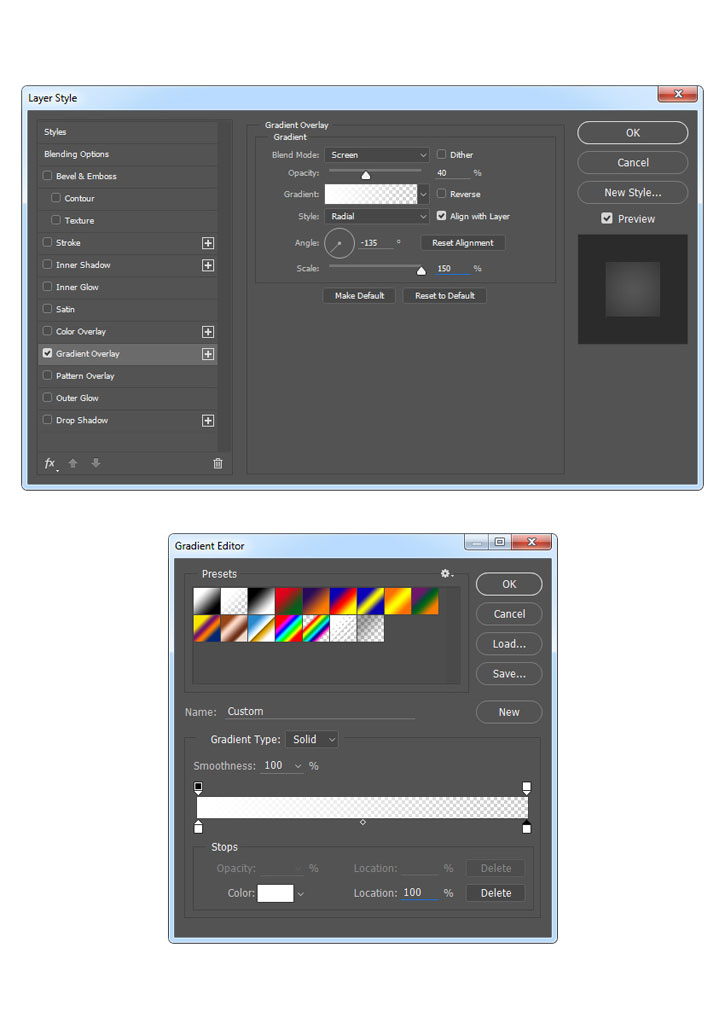This screenshot has width=725, height=1029.
Task: Add another Inner Shadow via plus icon
Action: click(x=208, y=265)
